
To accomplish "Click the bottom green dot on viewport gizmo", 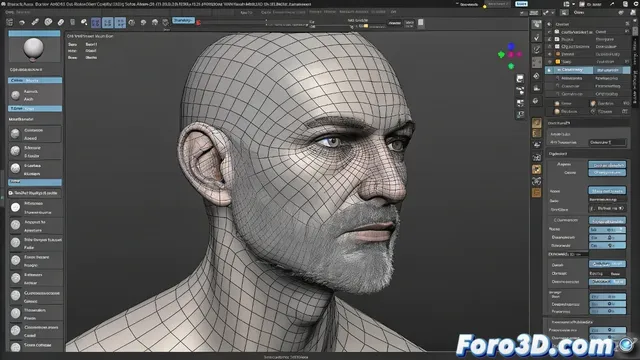I will point(511,66).
